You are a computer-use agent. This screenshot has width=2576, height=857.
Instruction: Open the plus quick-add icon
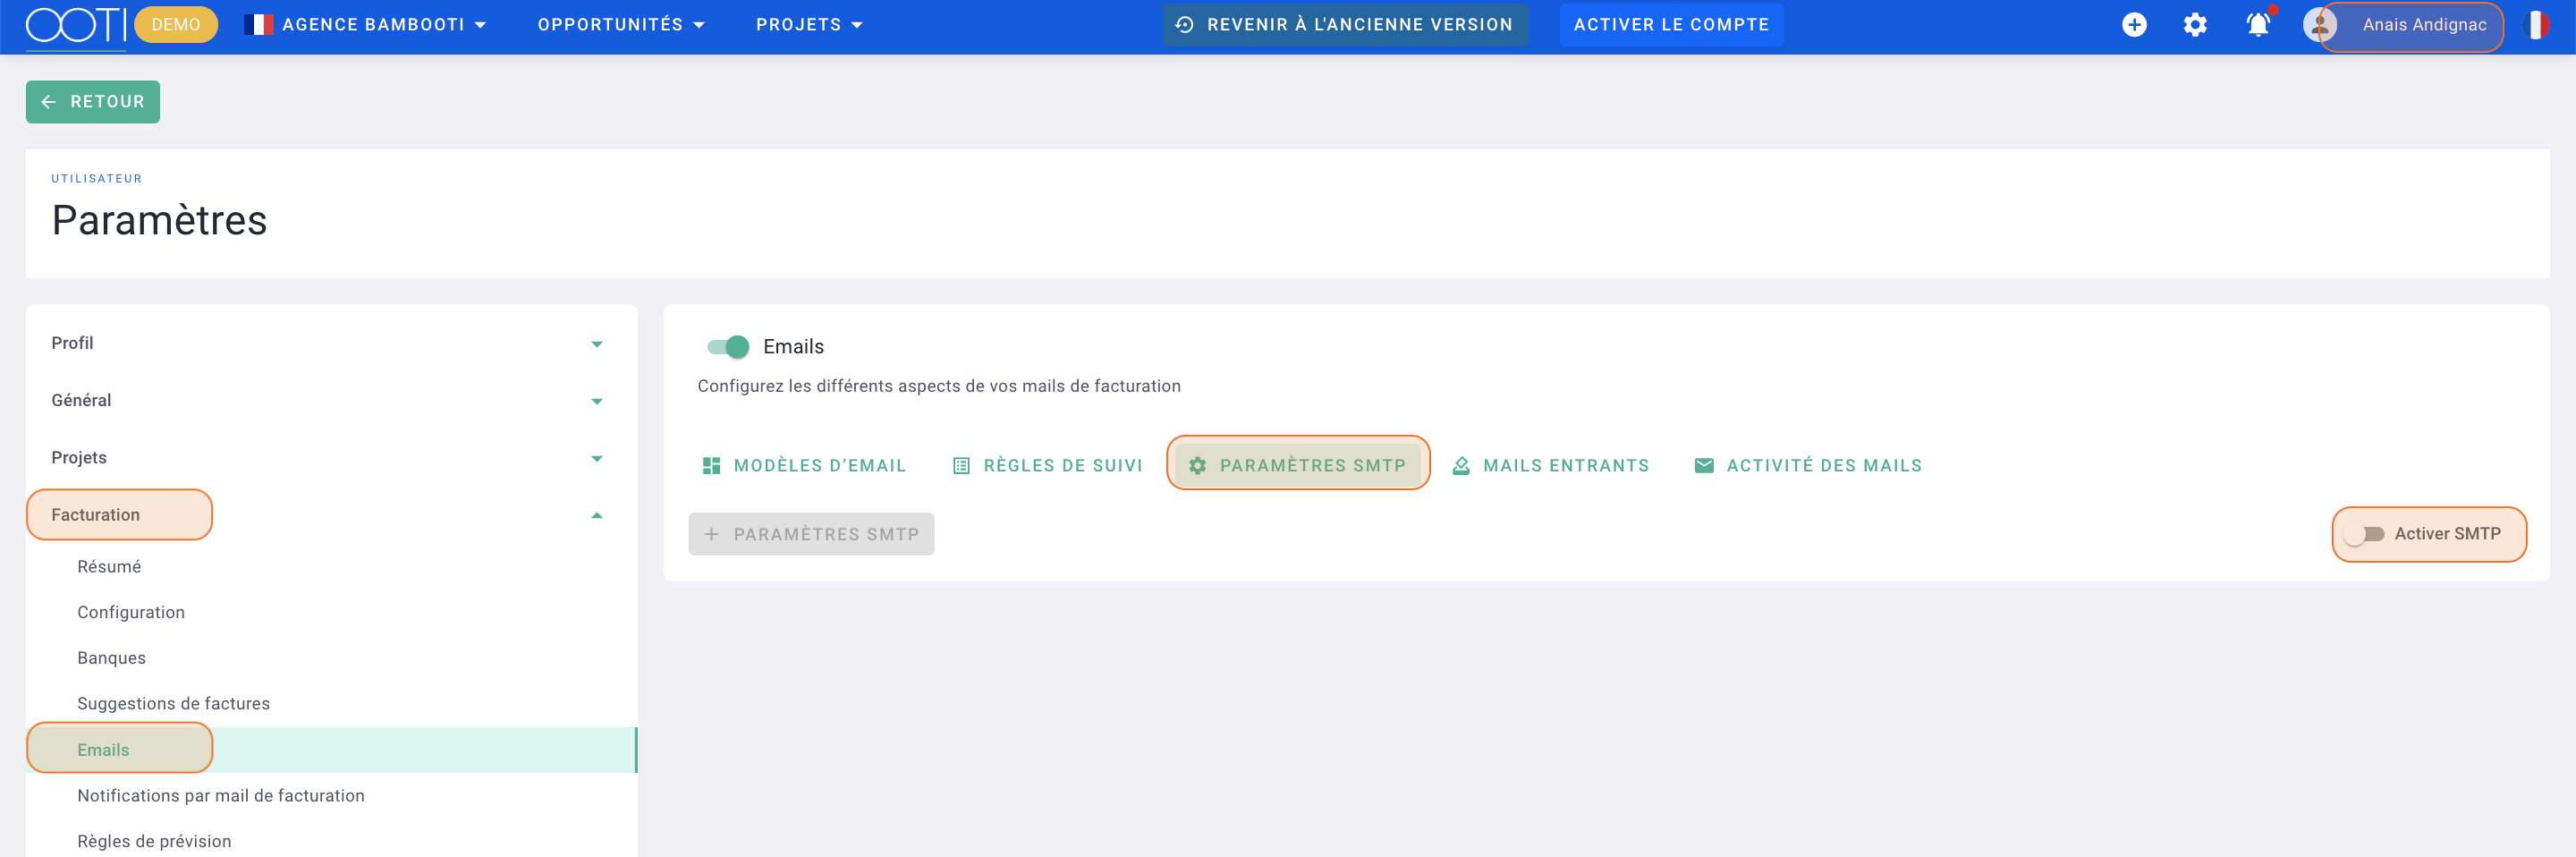point(2134,25)
